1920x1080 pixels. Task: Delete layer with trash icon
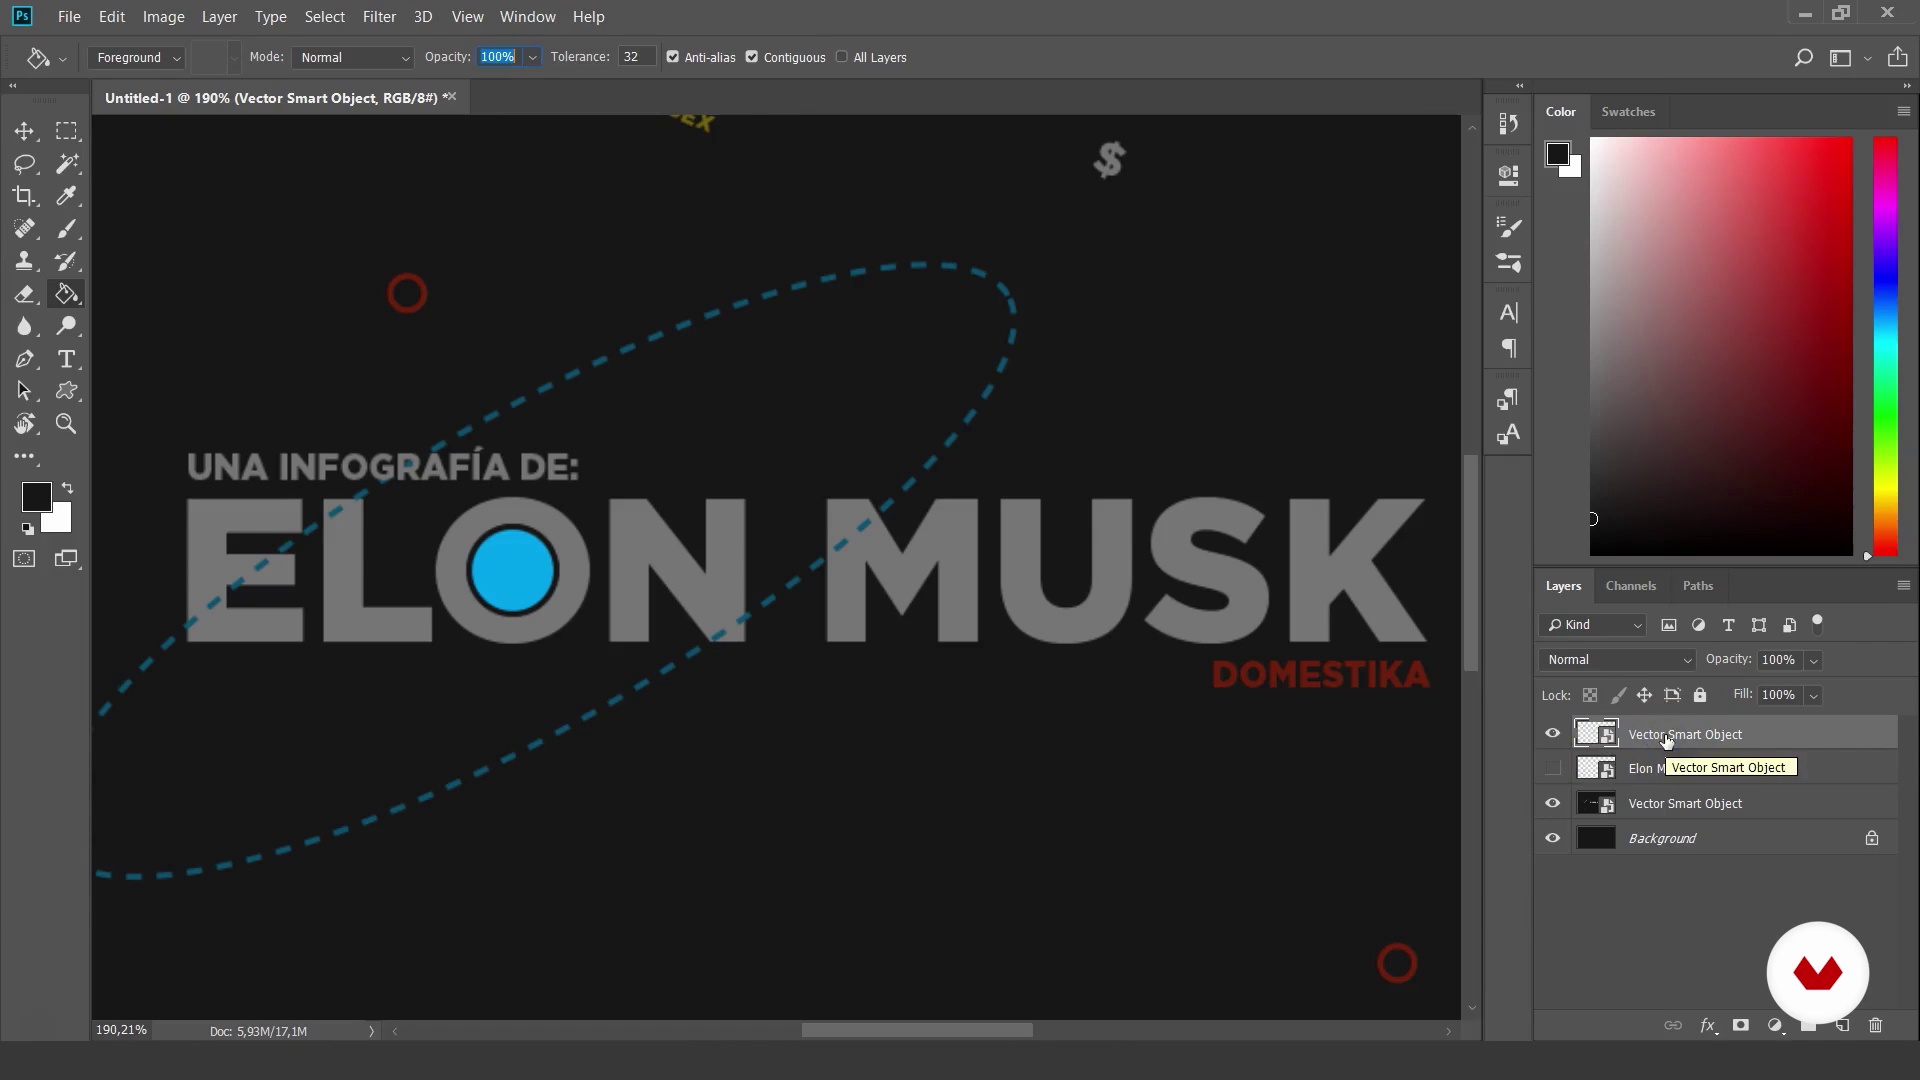tap(1875, 1025)
